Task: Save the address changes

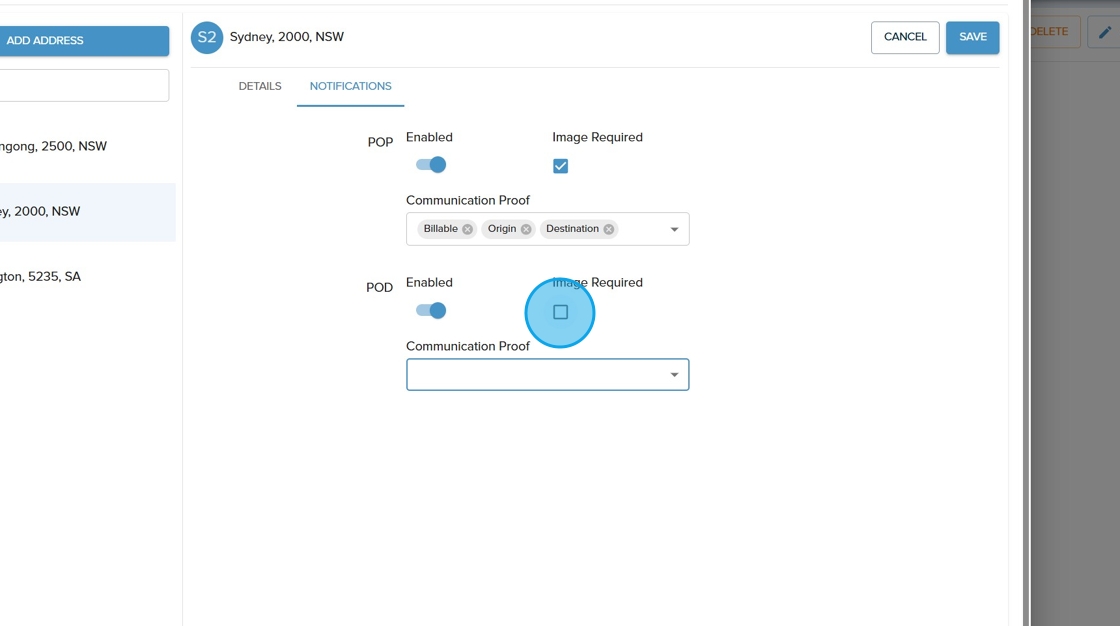Action: [x=972, y=37]
